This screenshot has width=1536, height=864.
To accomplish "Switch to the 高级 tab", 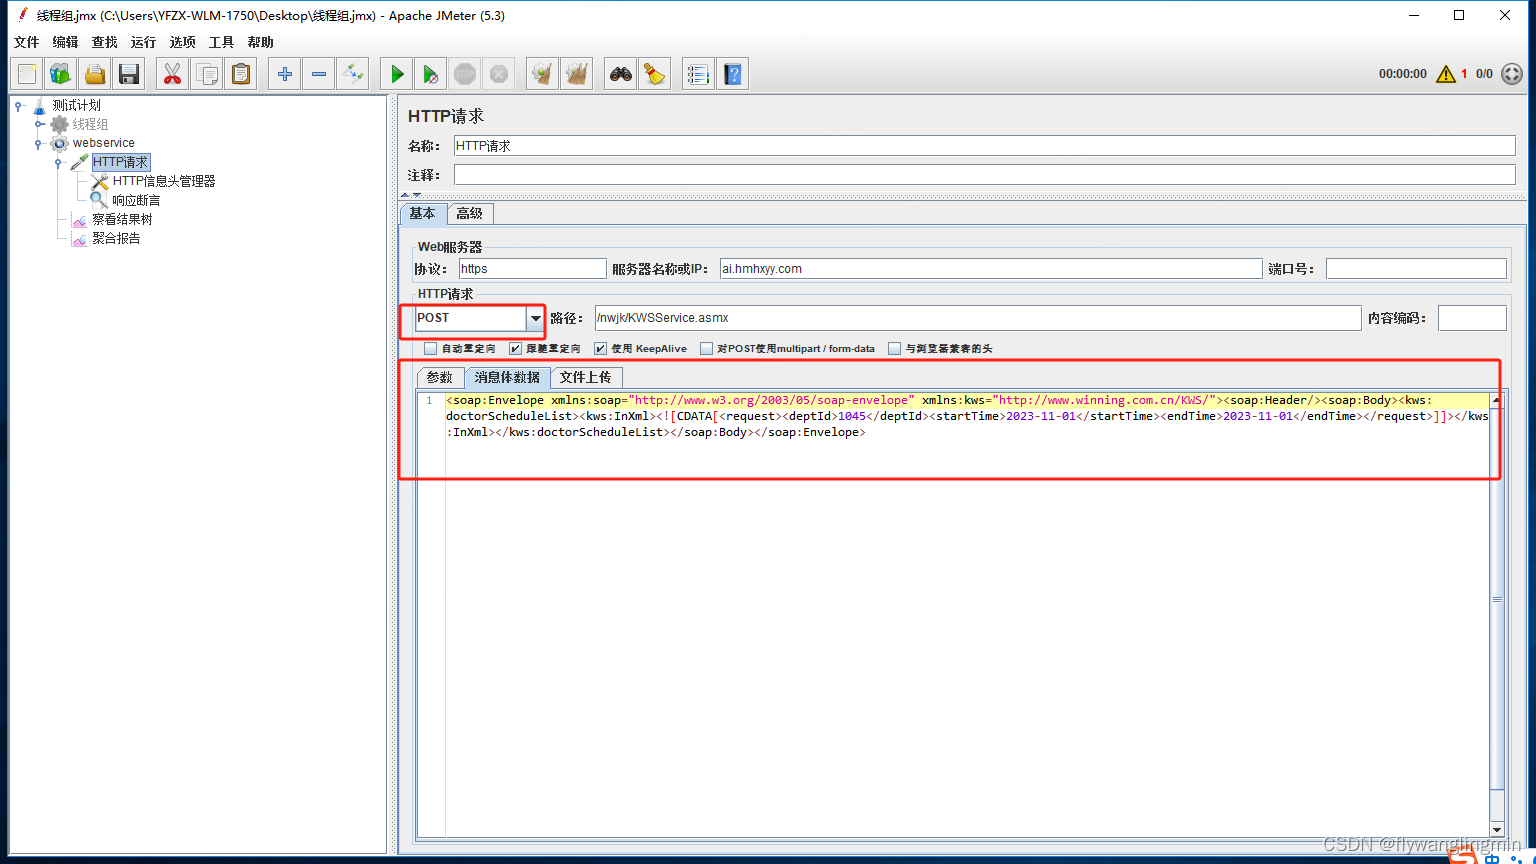I will pos(470,213).
